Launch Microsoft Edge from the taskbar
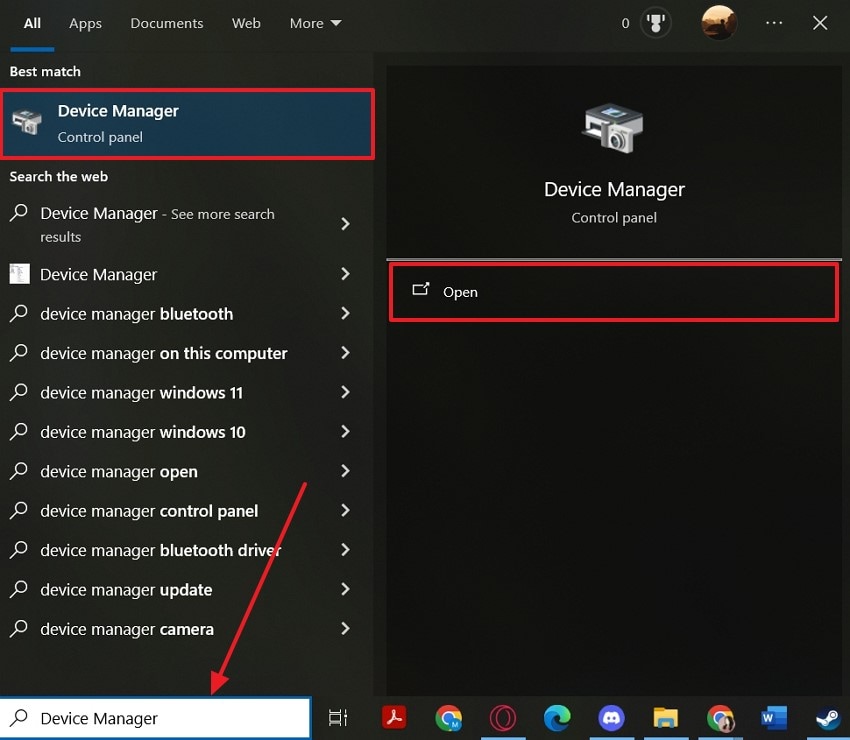Image resolution: width=850 pixels, height=740 pixels. (557, 718)
